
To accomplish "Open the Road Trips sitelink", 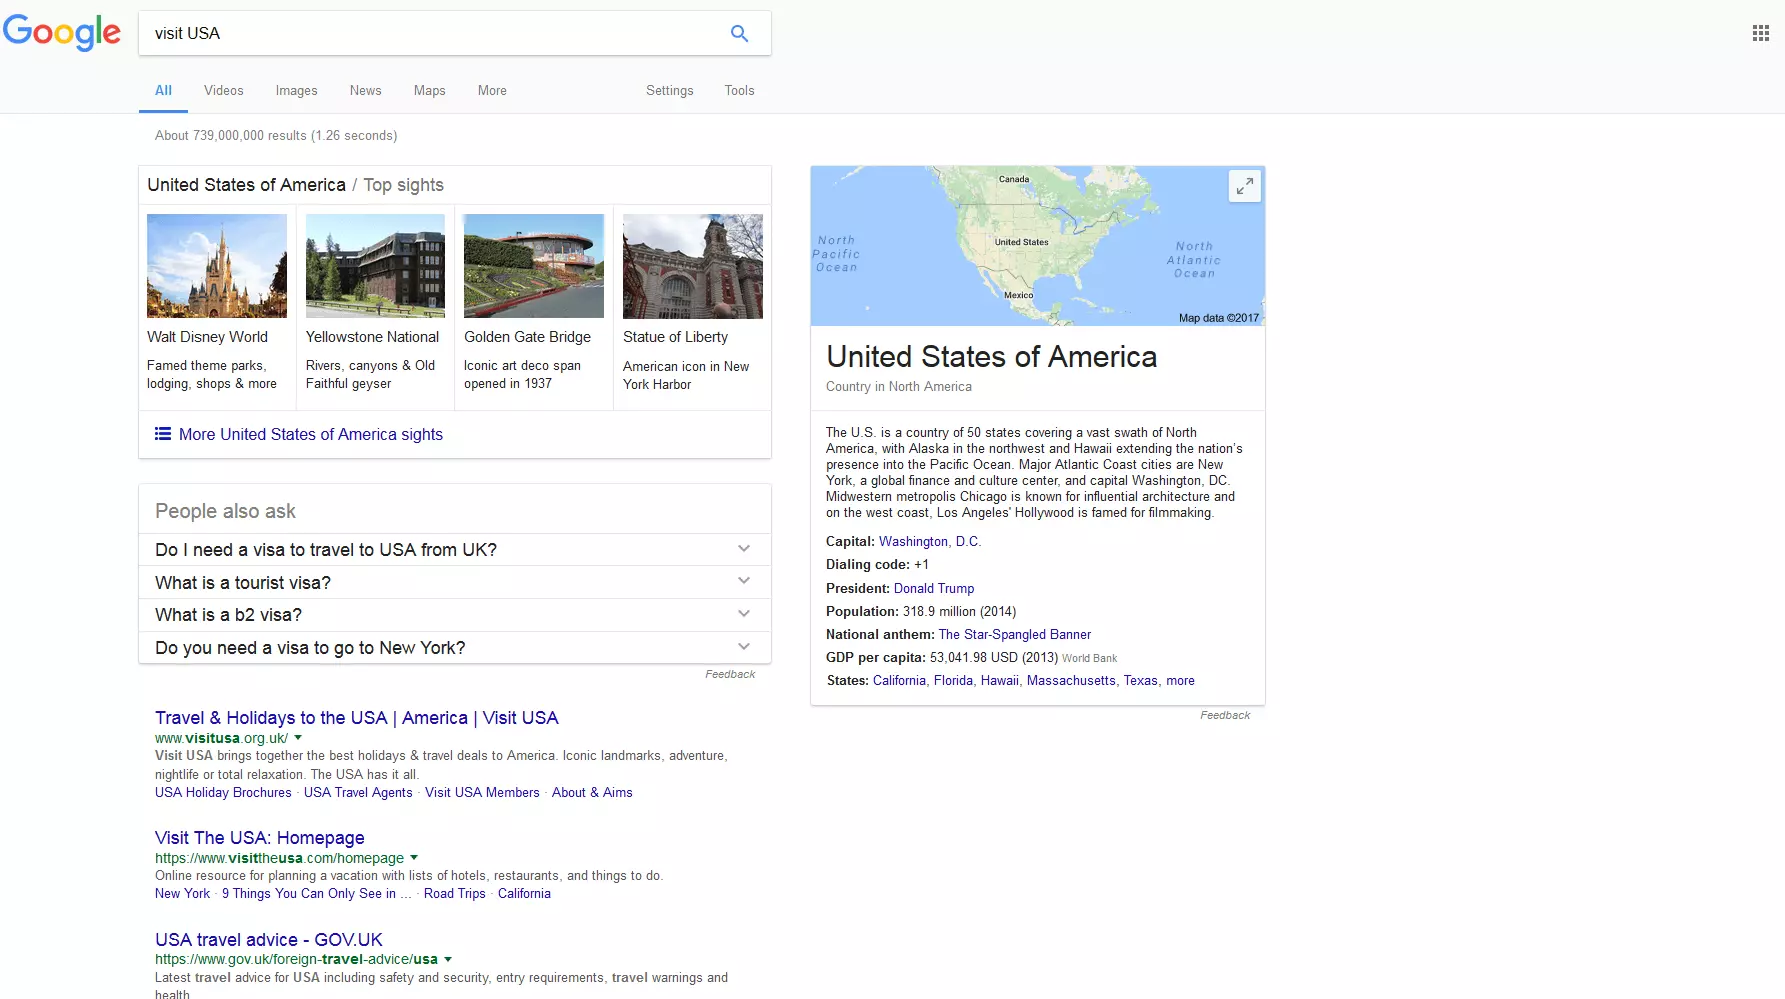I will pos(455,893).
